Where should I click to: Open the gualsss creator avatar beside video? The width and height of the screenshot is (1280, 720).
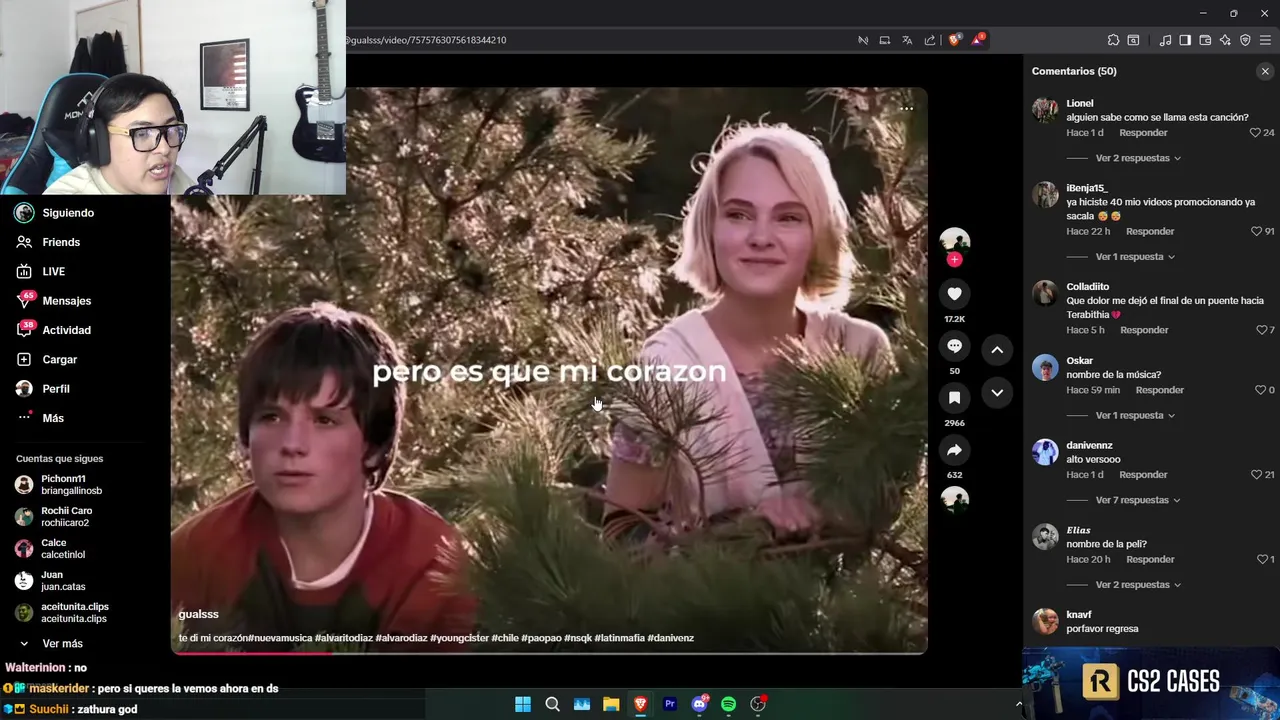[954, 242]
